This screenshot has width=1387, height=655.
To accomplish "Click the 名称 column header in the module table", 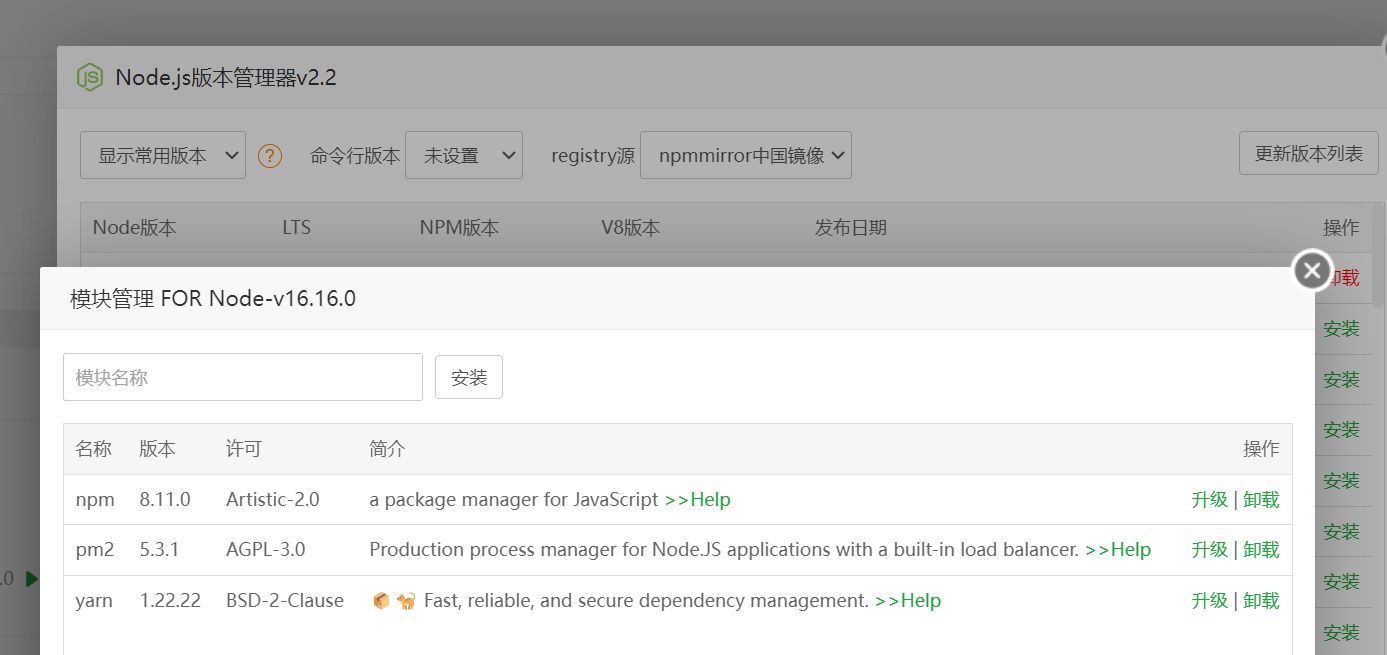I will click(94, 449).
